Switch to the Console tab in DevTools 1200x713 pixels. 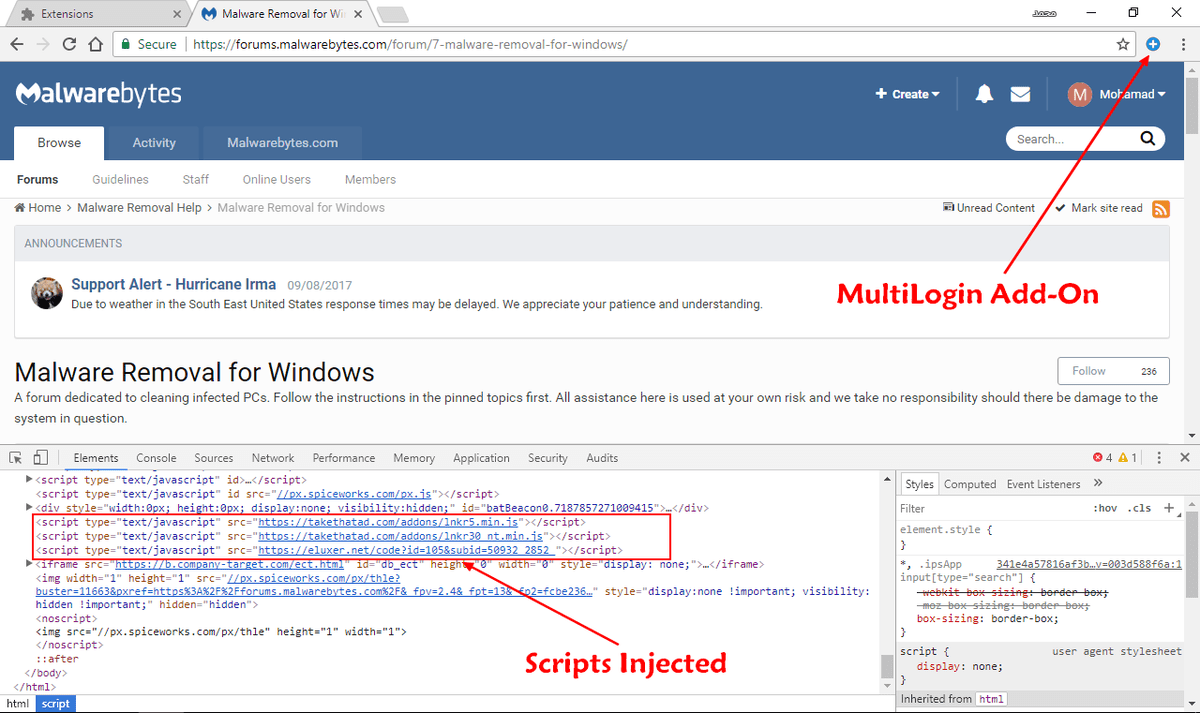(156, 458)
